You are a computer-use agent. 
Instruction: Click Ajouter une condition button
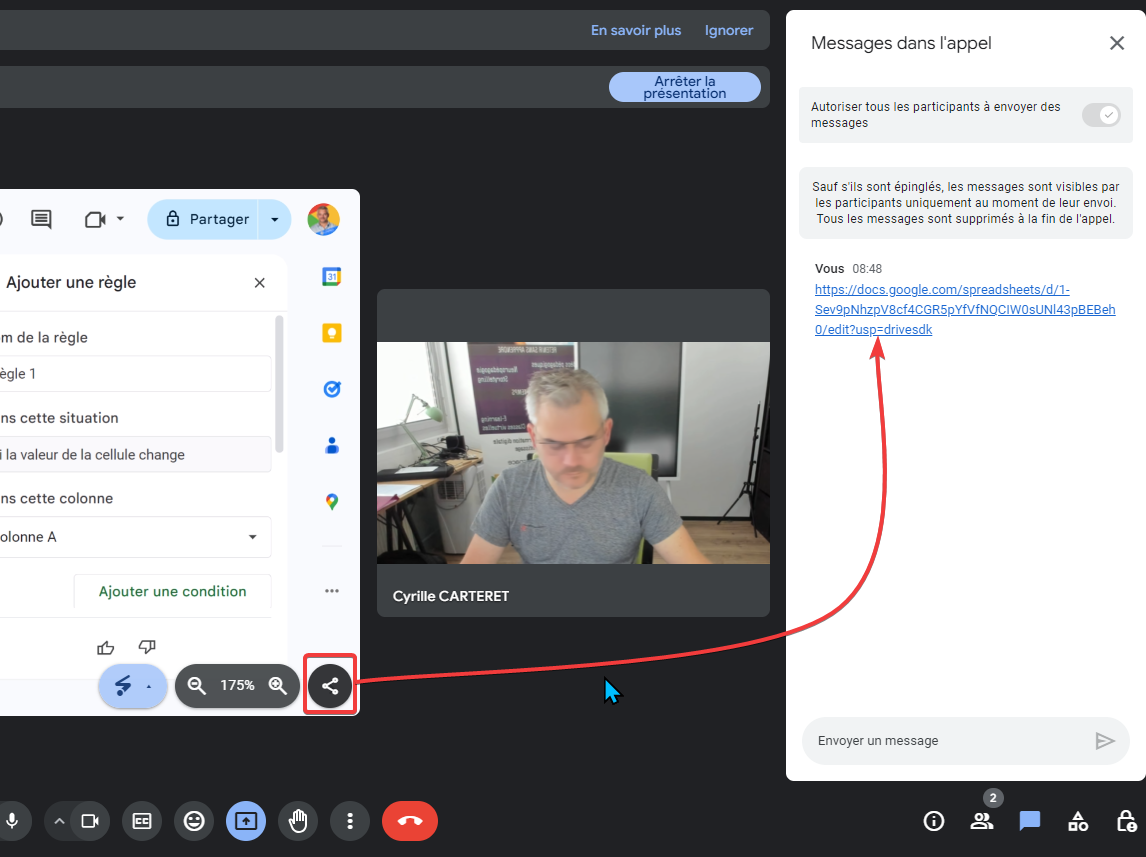click(172, 591)
